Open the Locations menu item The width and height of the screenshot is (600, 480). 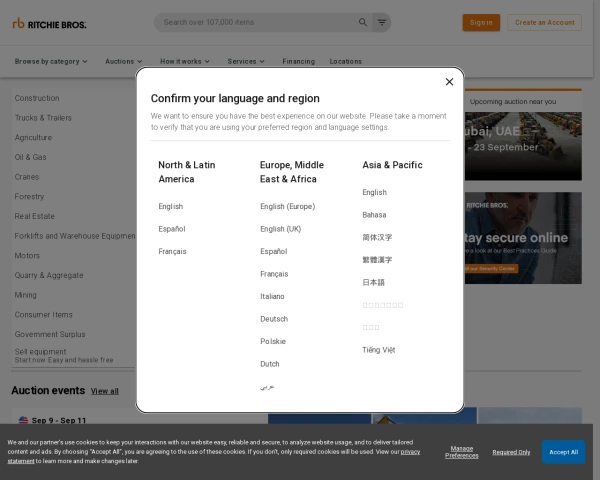pyautogui.click(x=346, y=61)
